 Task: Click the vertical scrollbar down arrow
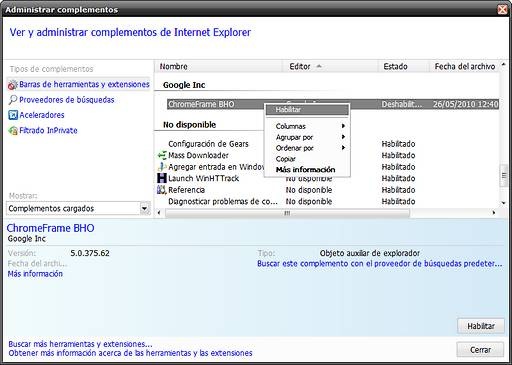(x=504, y=203)
